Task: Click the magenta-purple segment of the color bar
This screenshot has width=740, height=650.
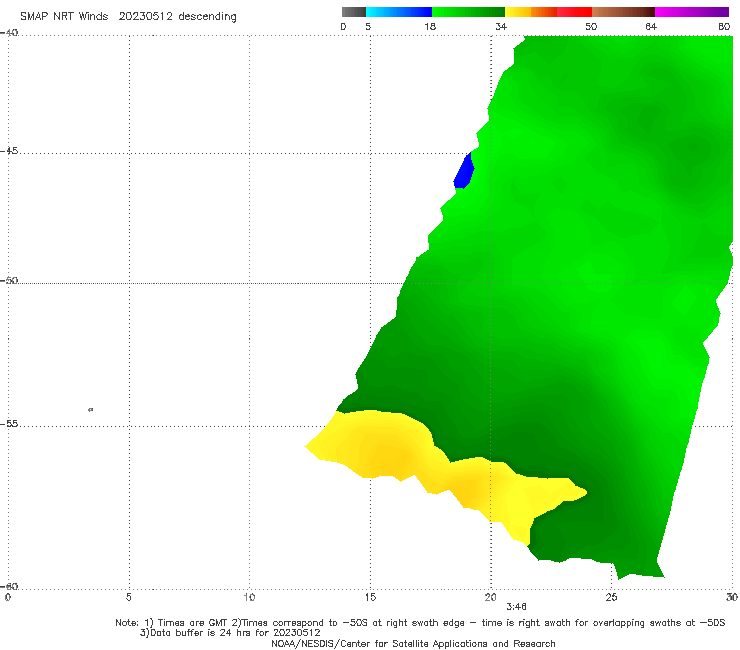Action: click(x=692, y=12)
